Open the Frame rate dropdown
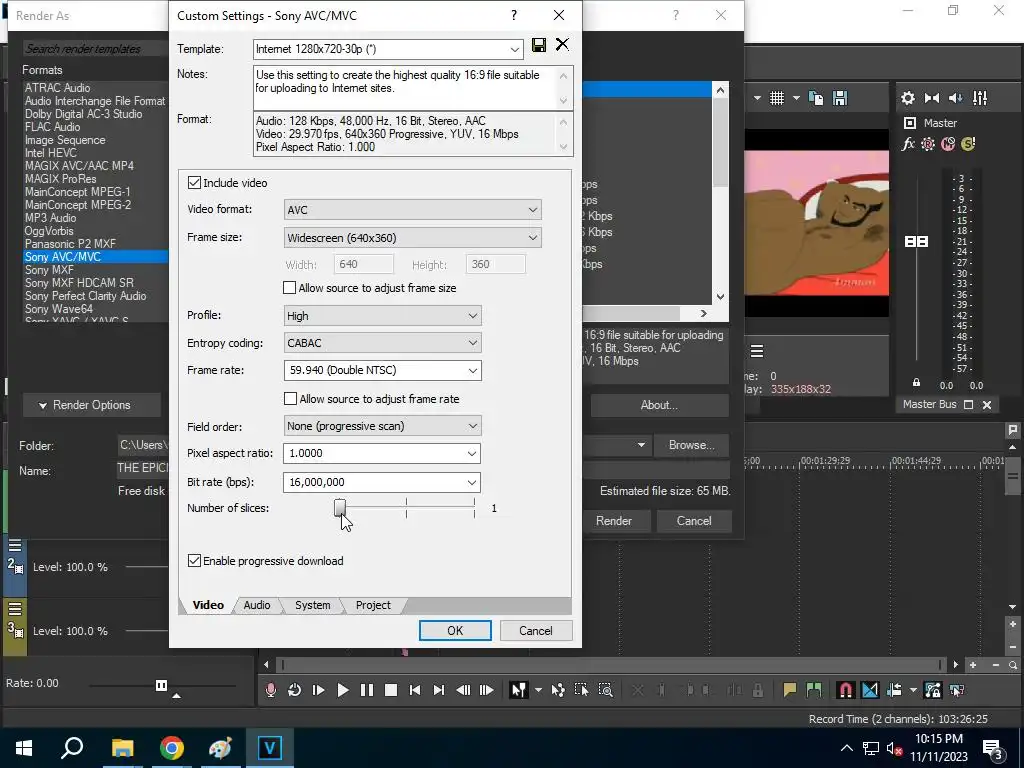 coord(473,370)
